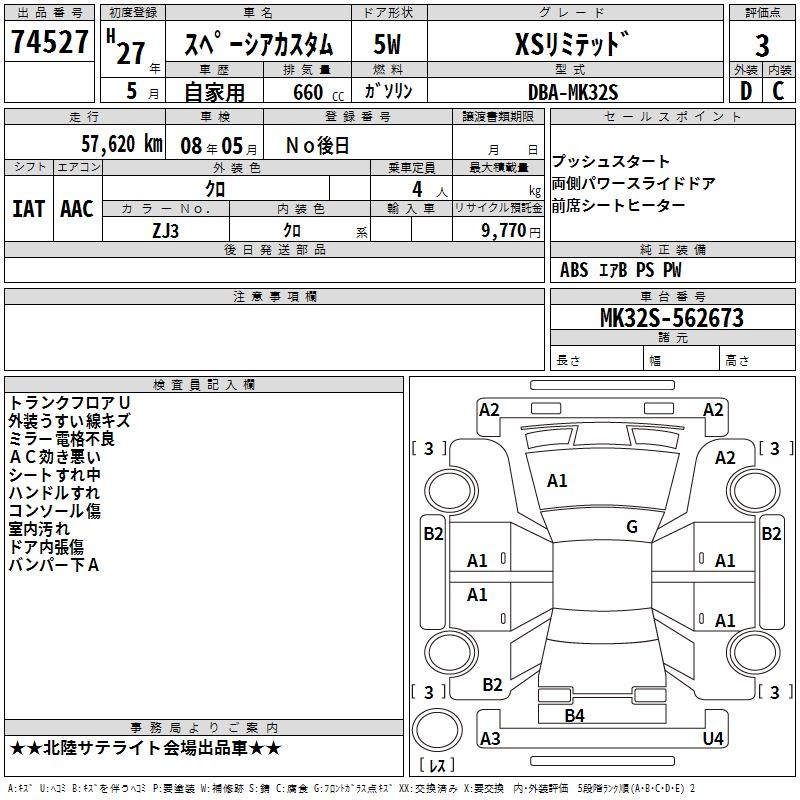Viewport: 800px width, 800px height.
Task: Click the grade name XSリミテッド
Action: pos(572,45)
